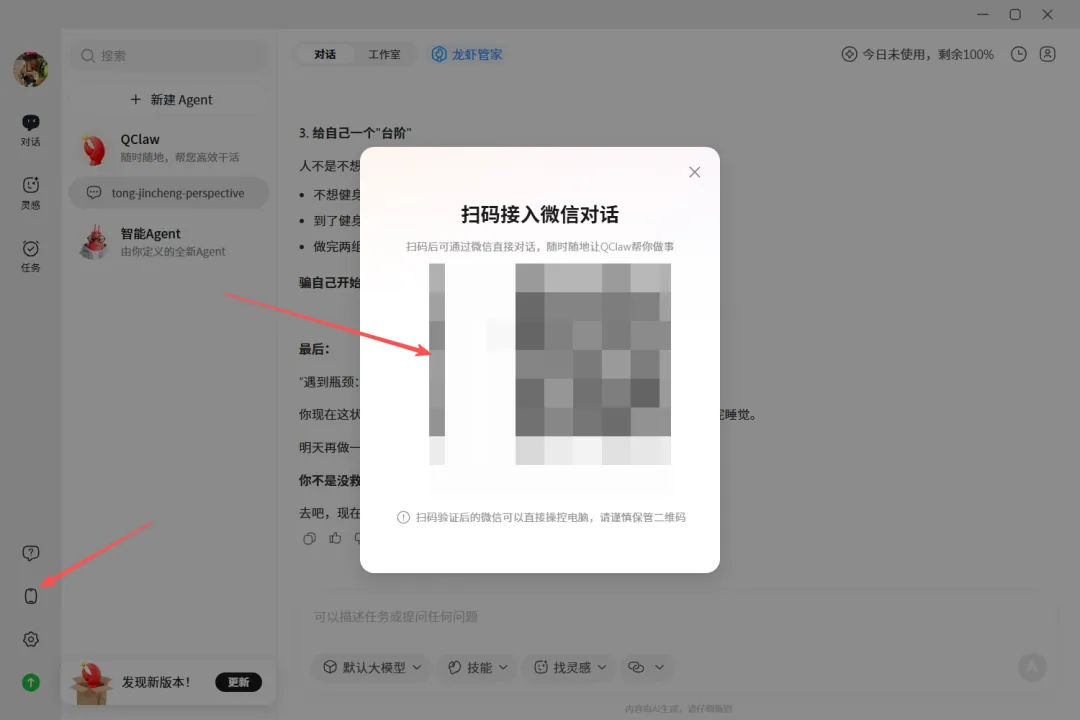Click the dialog warning info icon
This screenshot has height=720, width=1080.
[404, 517]
